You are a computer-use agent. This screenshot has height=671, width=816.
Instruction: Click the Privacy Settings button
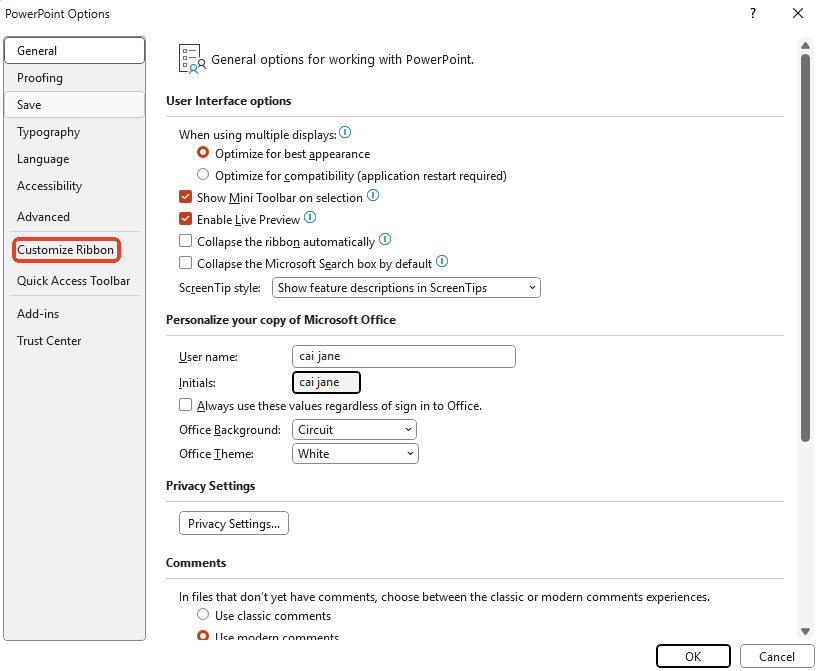(x=233, y=522)
